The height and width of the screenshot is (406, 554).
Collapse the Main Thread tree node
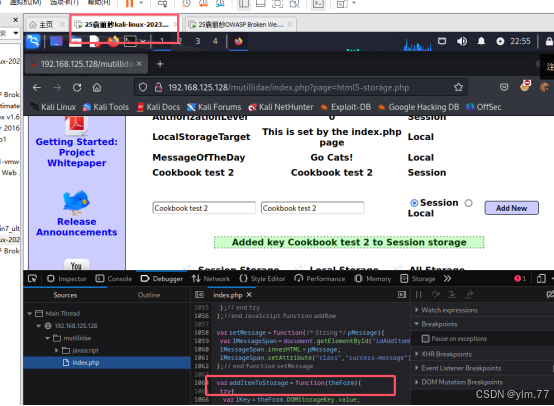pyautogui.click(x=30, y=313)
